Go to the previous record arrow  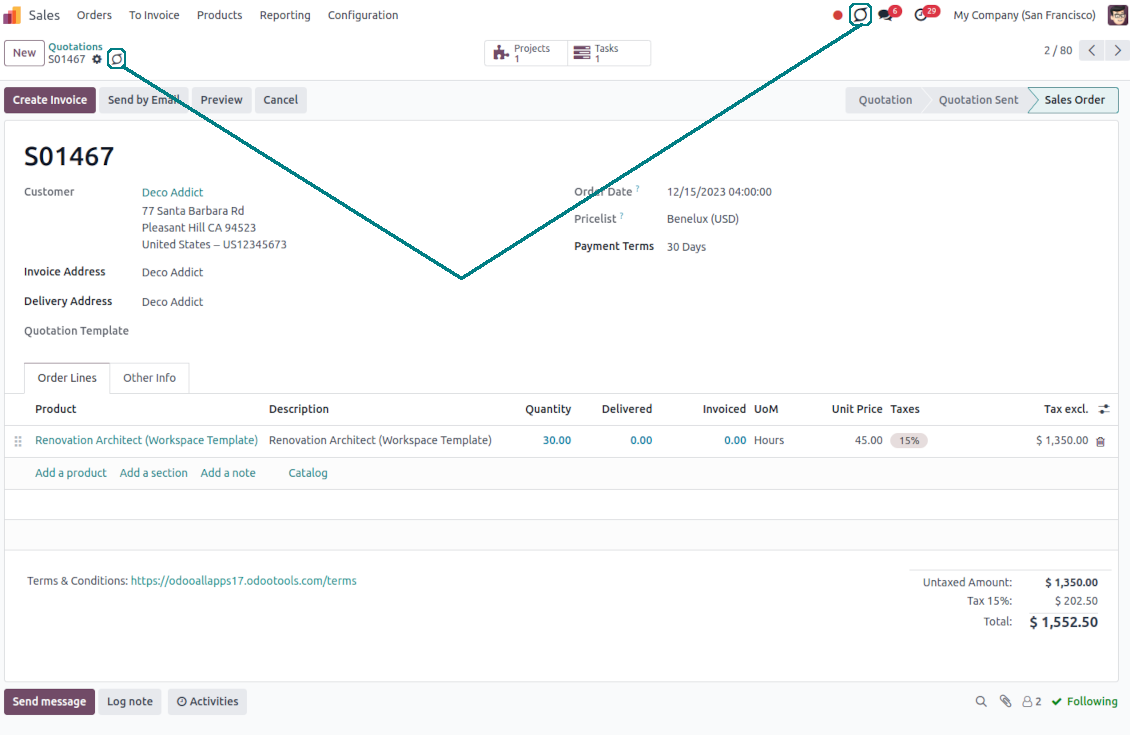pyautogui.click(x=1092, y=50)
